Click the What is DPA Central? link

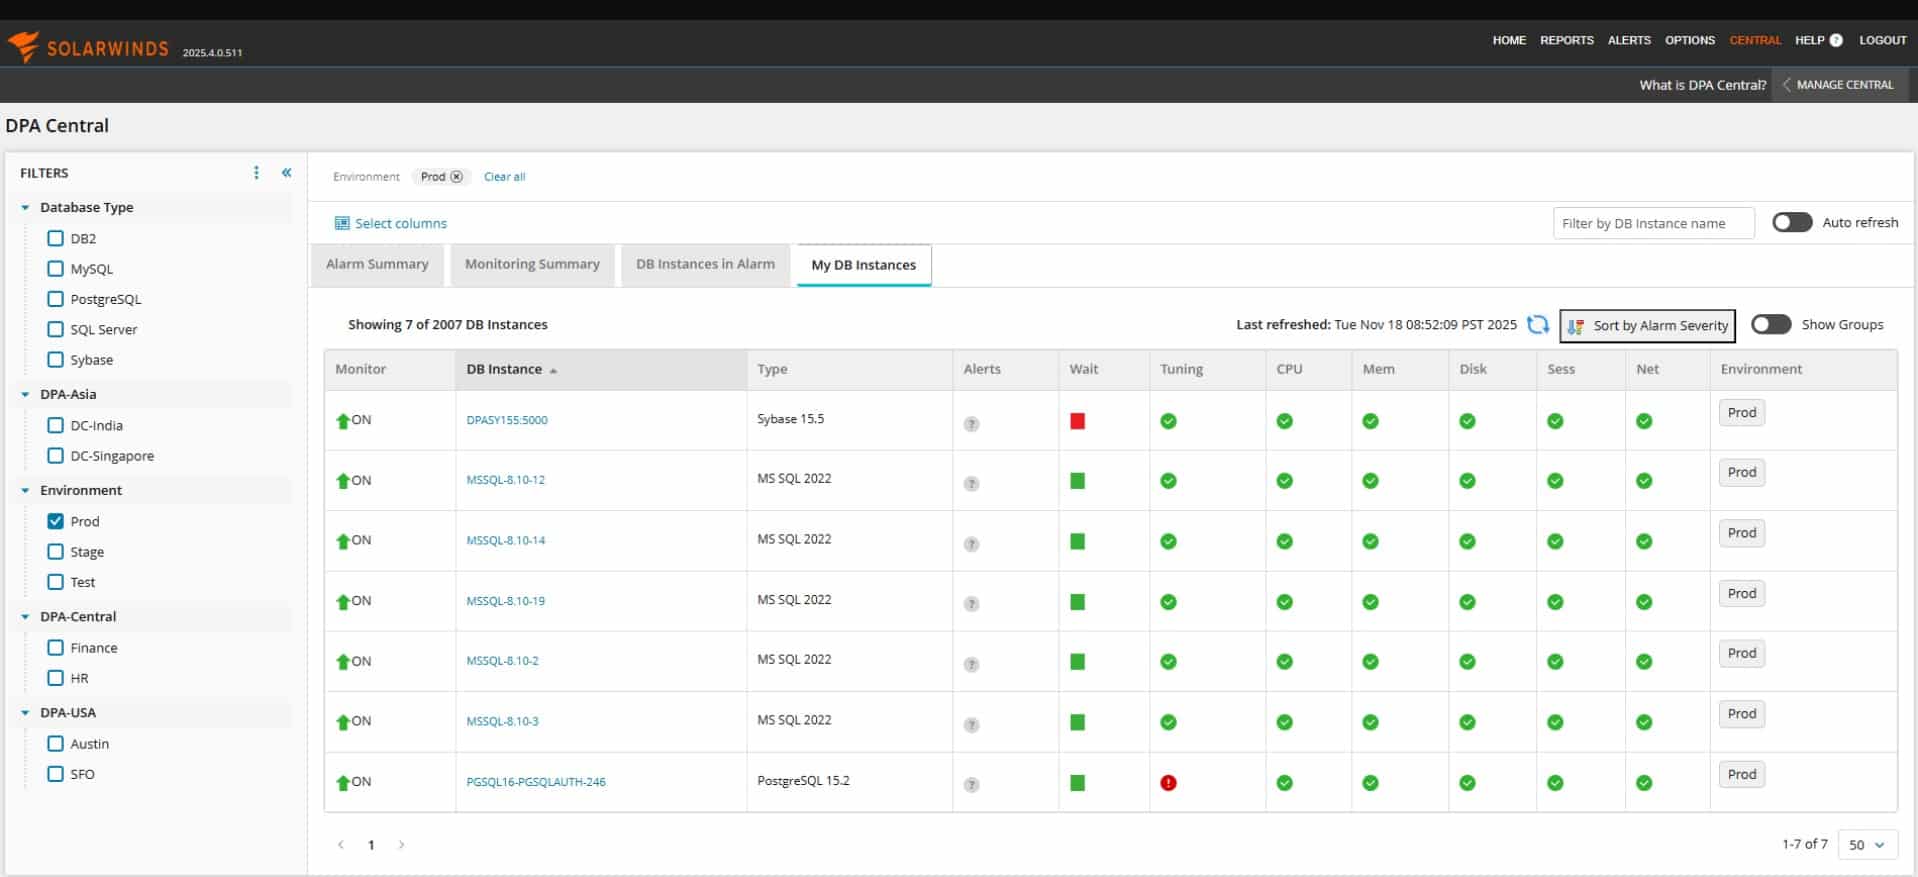[1702, 85]
